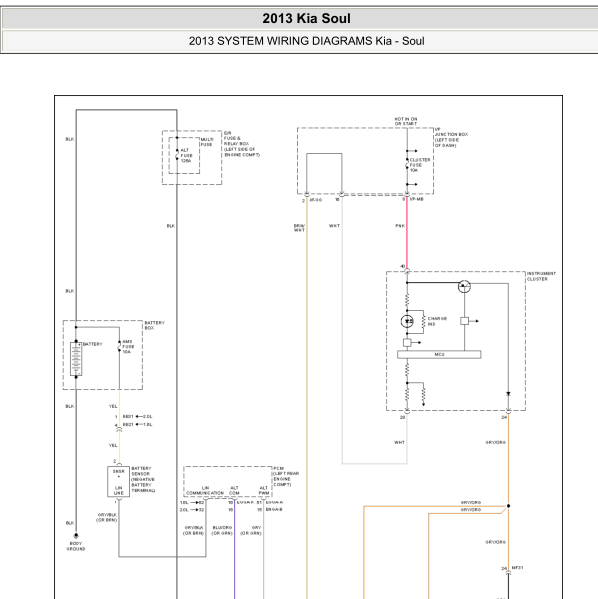
Task: Click the "BODY GROUND" label
Action: (76, 546)
